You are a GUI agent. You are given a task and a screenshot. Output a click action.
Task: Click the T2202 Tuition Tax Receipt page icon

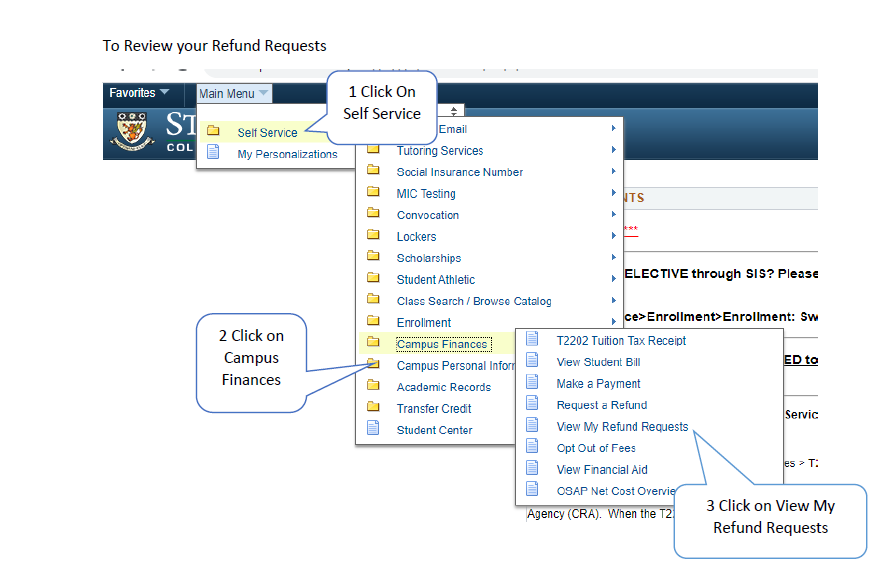click(532, 339)
